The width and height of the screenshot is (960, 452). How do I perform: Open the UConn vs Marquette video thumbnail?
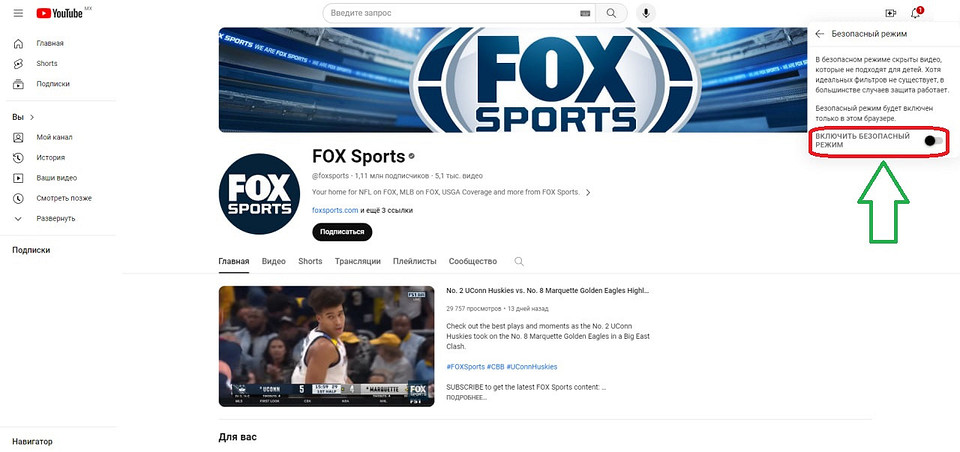click(x=326, y=346)
